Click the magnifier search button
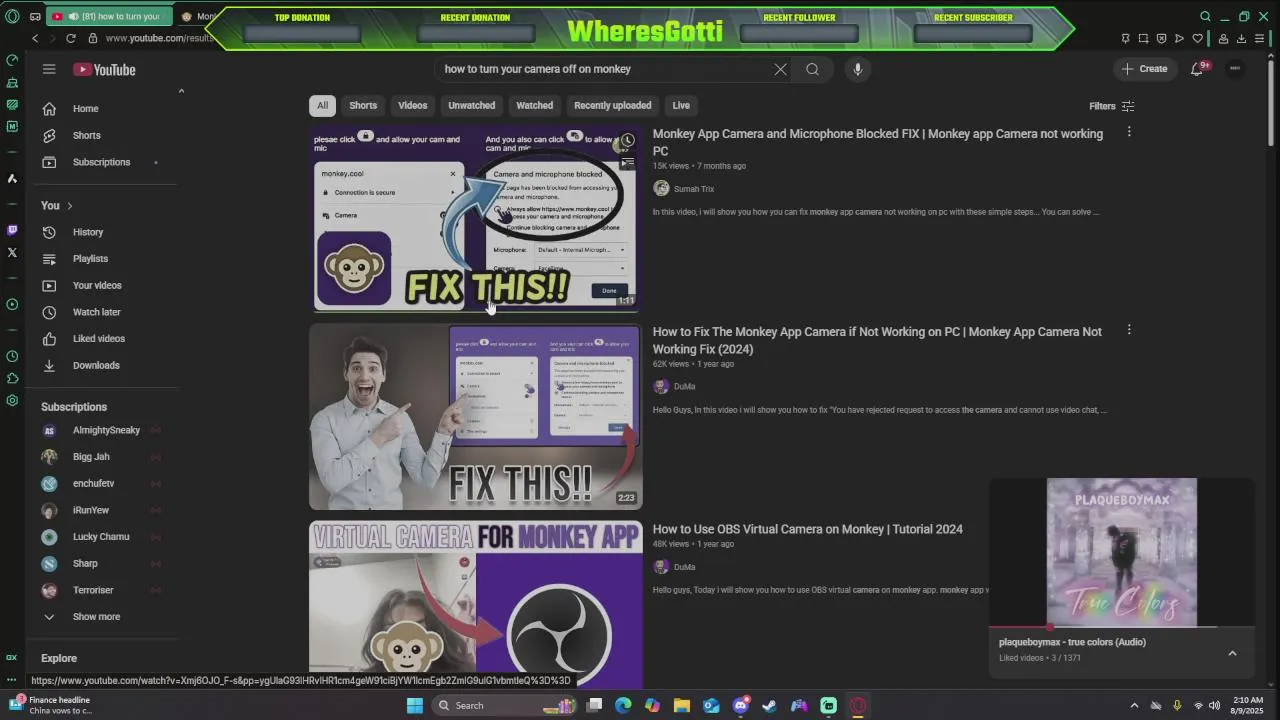The width and height of the screenshot is (1280, 720). (812, 69)
